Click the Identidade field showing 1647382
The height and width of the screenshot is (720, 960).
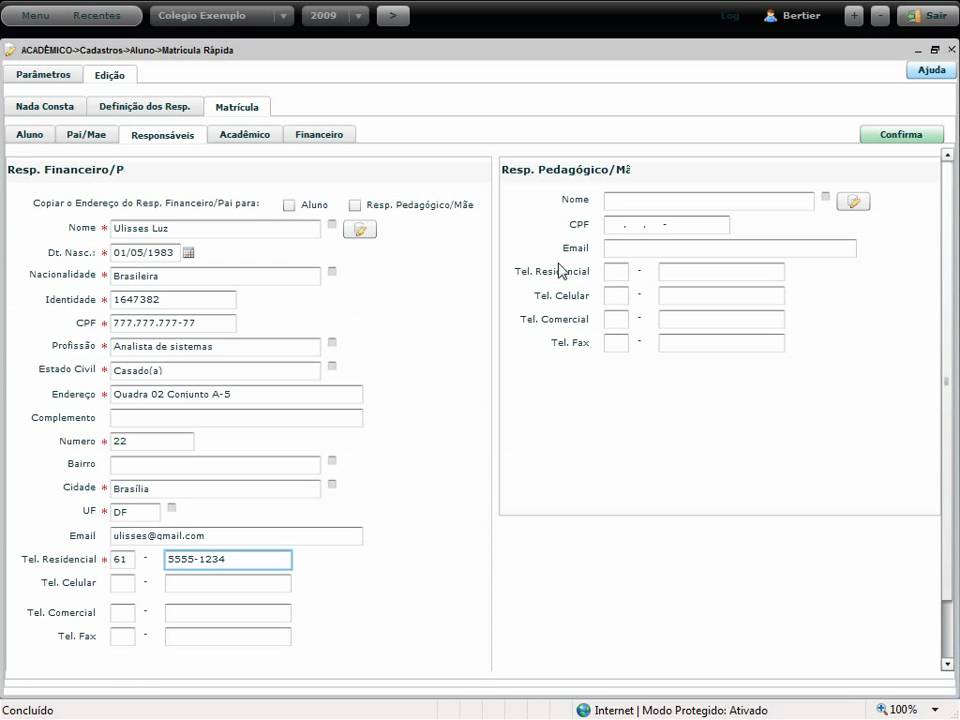coord(173,300)
